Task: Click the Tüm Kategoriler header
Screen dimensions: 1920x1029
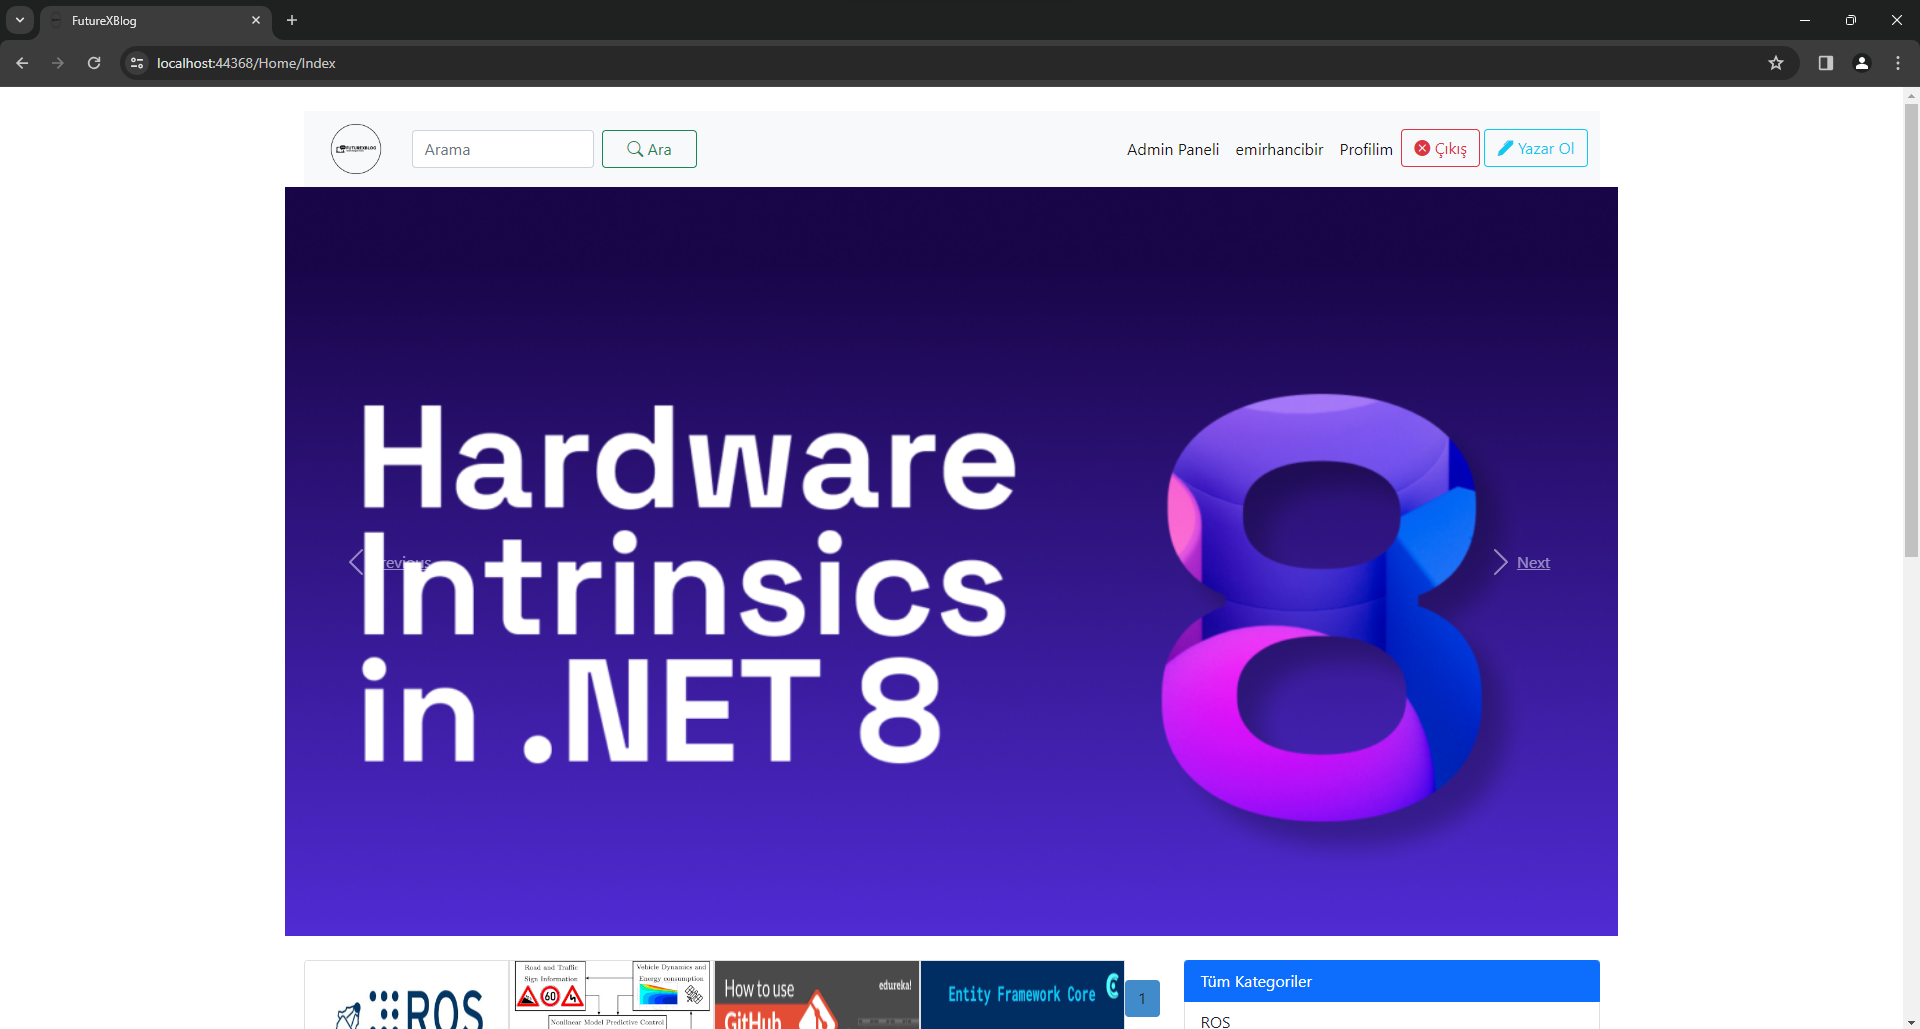Action: pos(1392,981)
